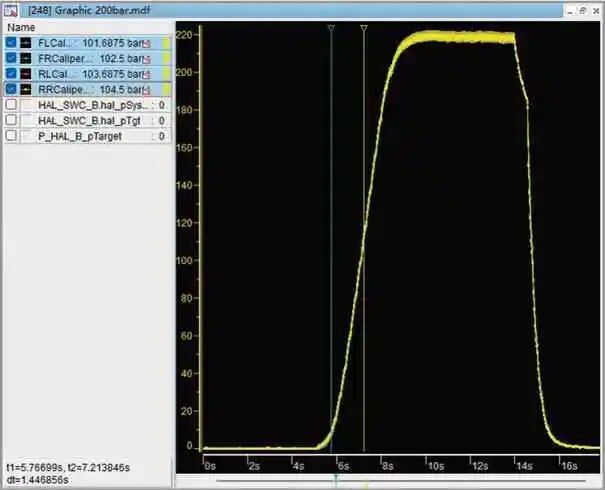Click FLCal yellow color swatch

pyautogui.click(x=166, y=43)
